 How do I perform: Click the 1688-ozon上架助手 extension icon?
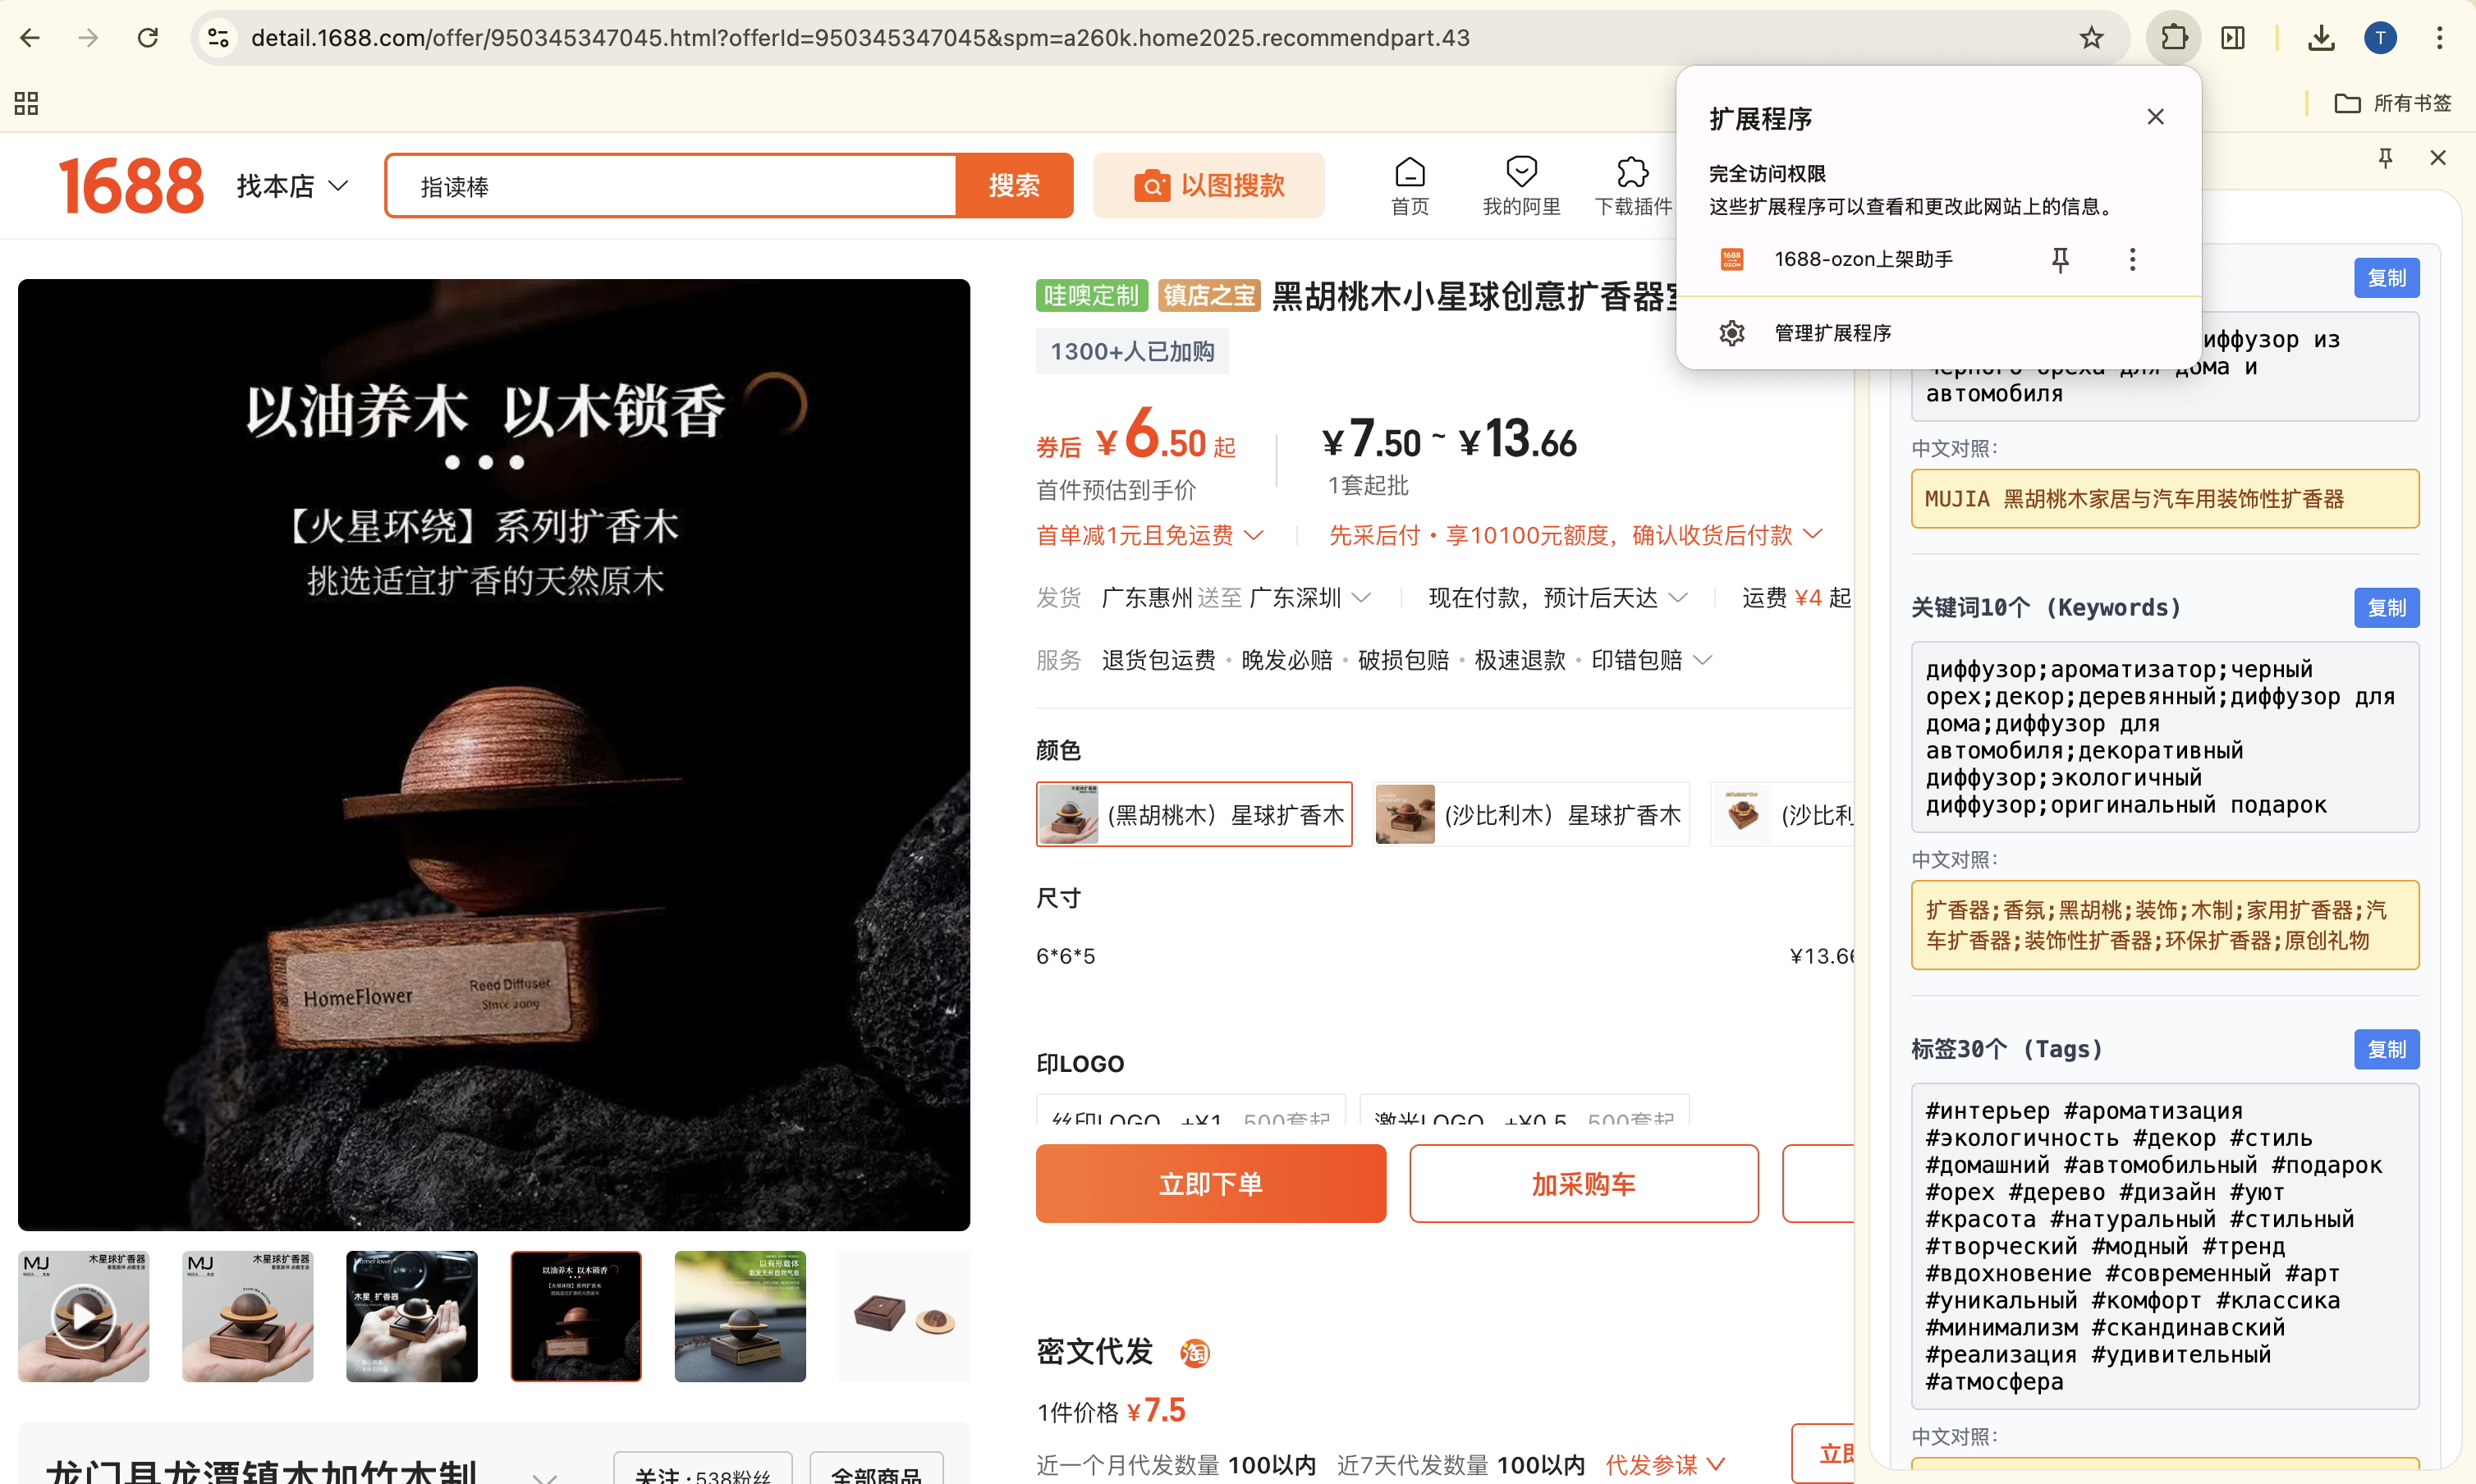(x=1731, y=258)
